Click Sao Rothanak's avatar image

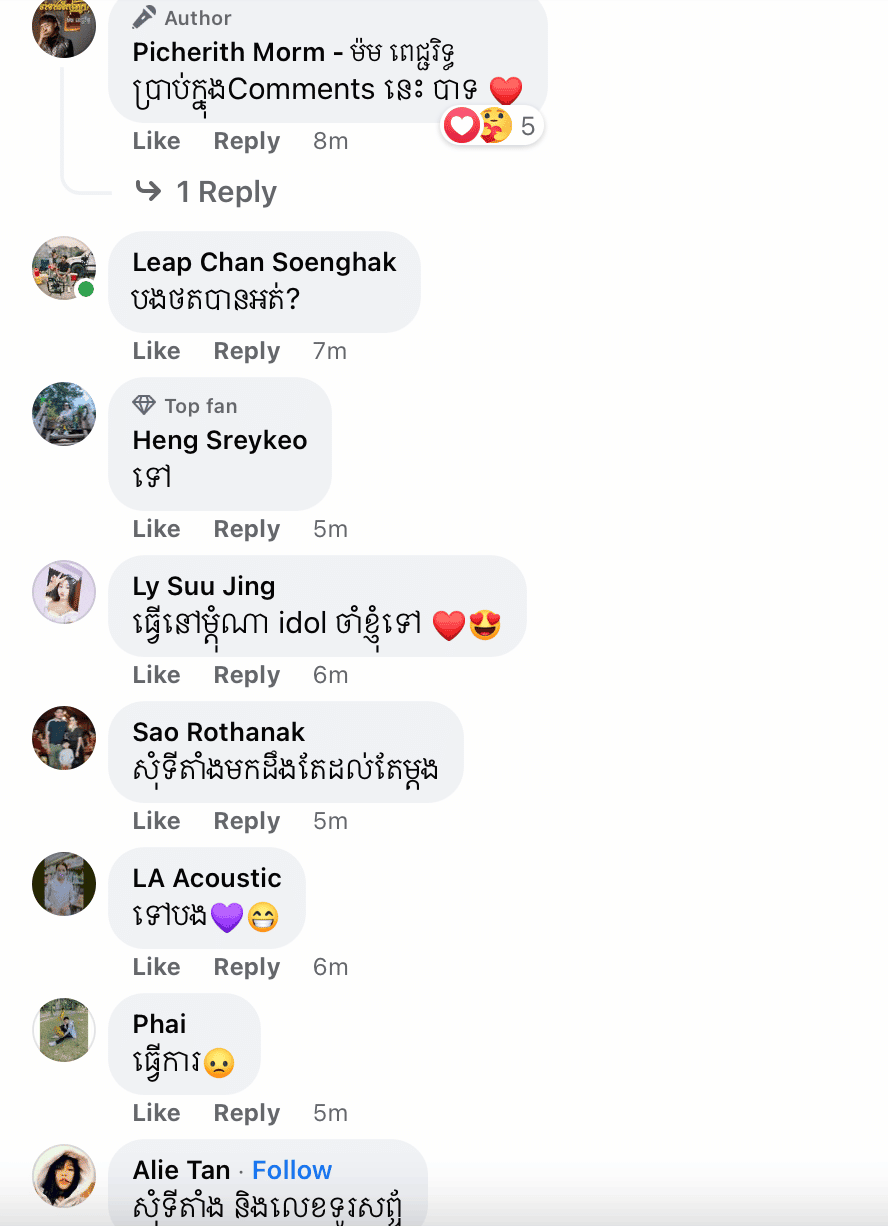pyautogui.click(x=64, y=738)
